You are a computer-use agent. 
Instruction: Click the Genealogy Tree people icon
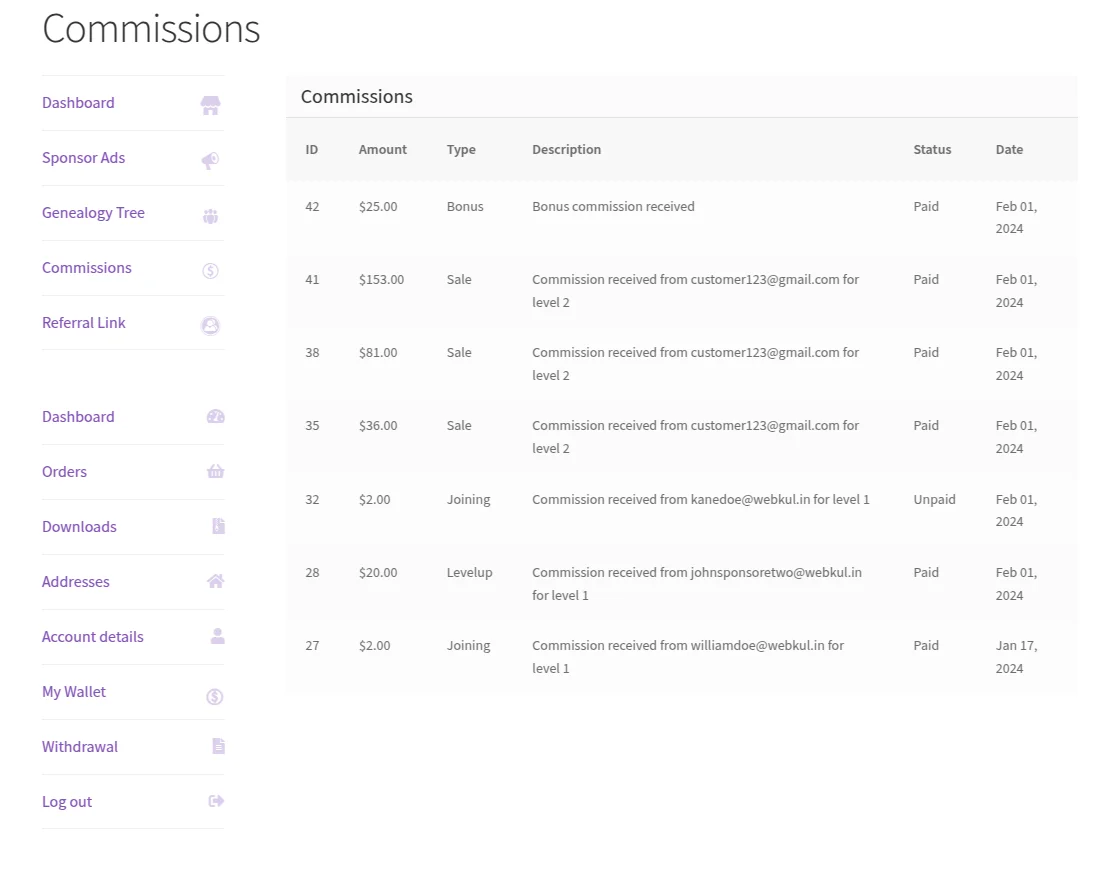210,215
